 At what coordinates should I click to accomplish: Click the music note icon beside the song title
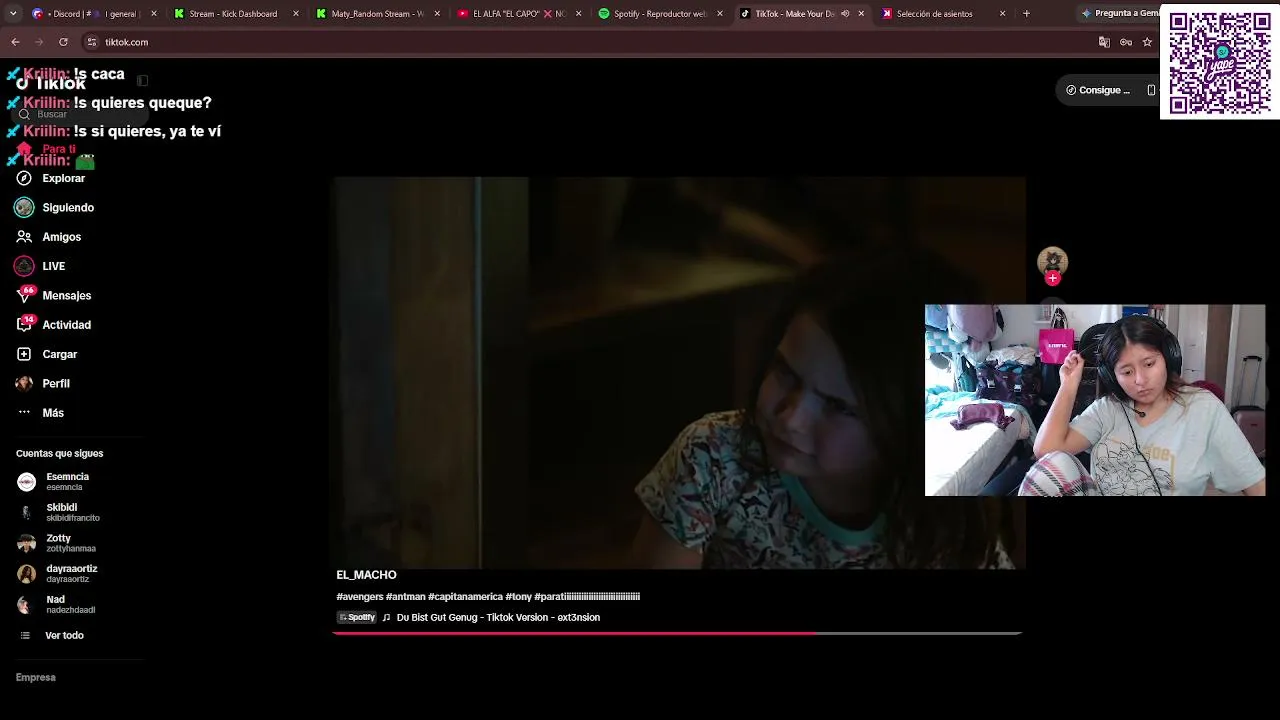point(386,617)
